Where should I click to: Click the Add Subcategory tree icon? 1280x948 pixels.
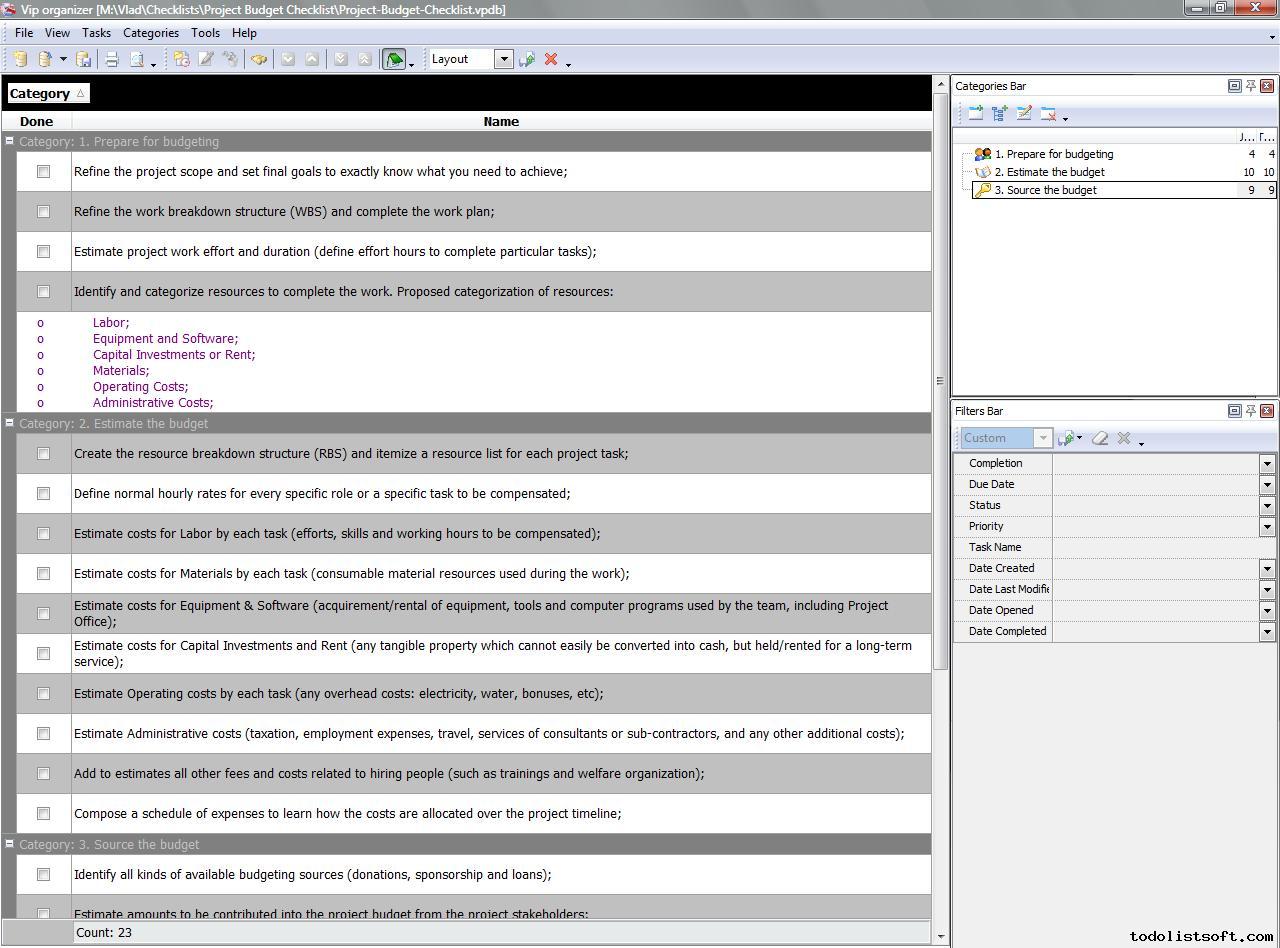(x=1000, y=114)
